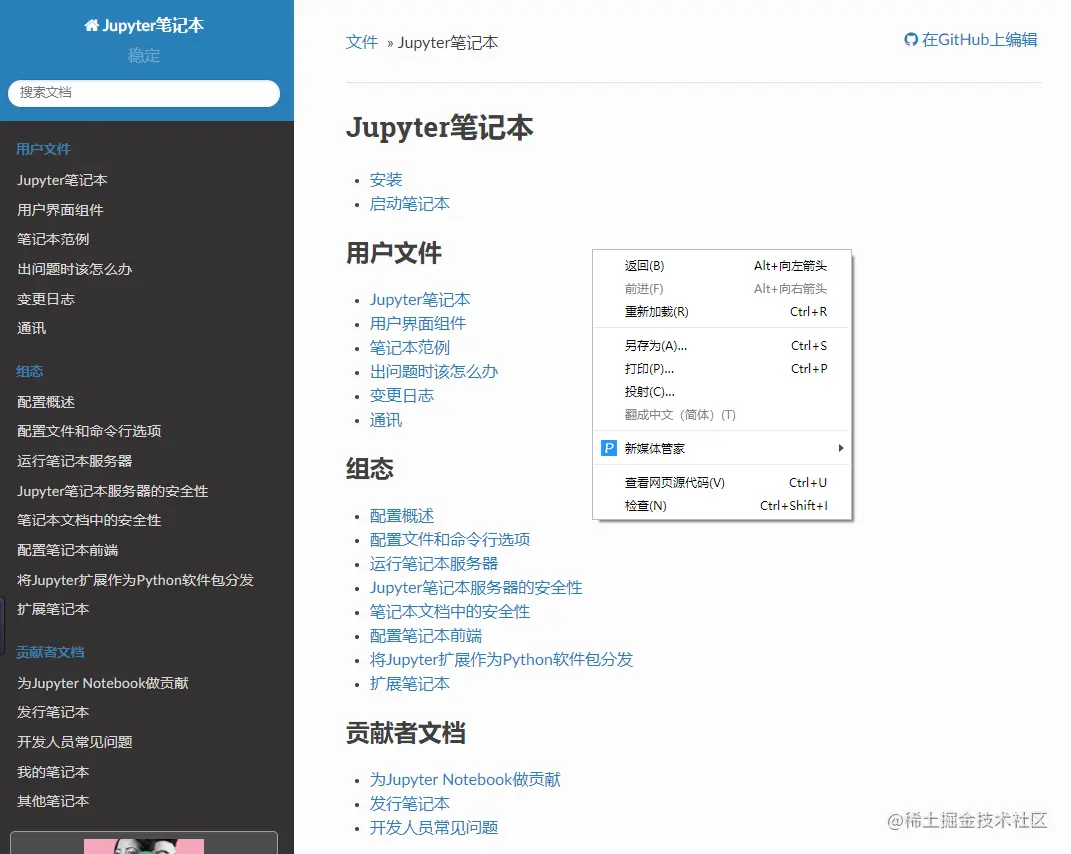Select 配置概述 in the sidebar
This screenshot has width=1071, height=854.
[147, 402]
